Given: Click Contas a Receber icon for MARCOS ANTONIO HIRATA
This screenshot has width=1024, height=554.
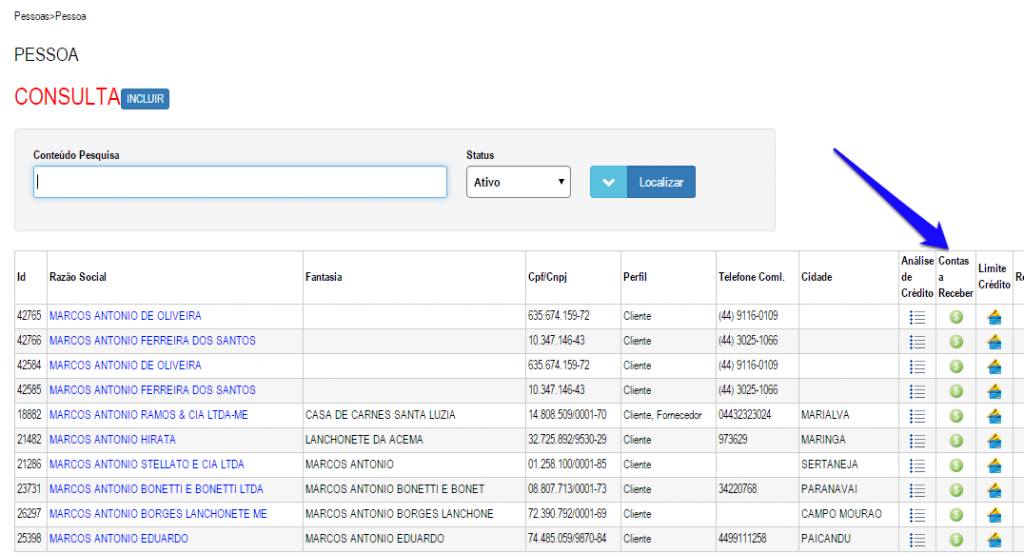Looking at the screenshot, I should (x=956, y=440).
